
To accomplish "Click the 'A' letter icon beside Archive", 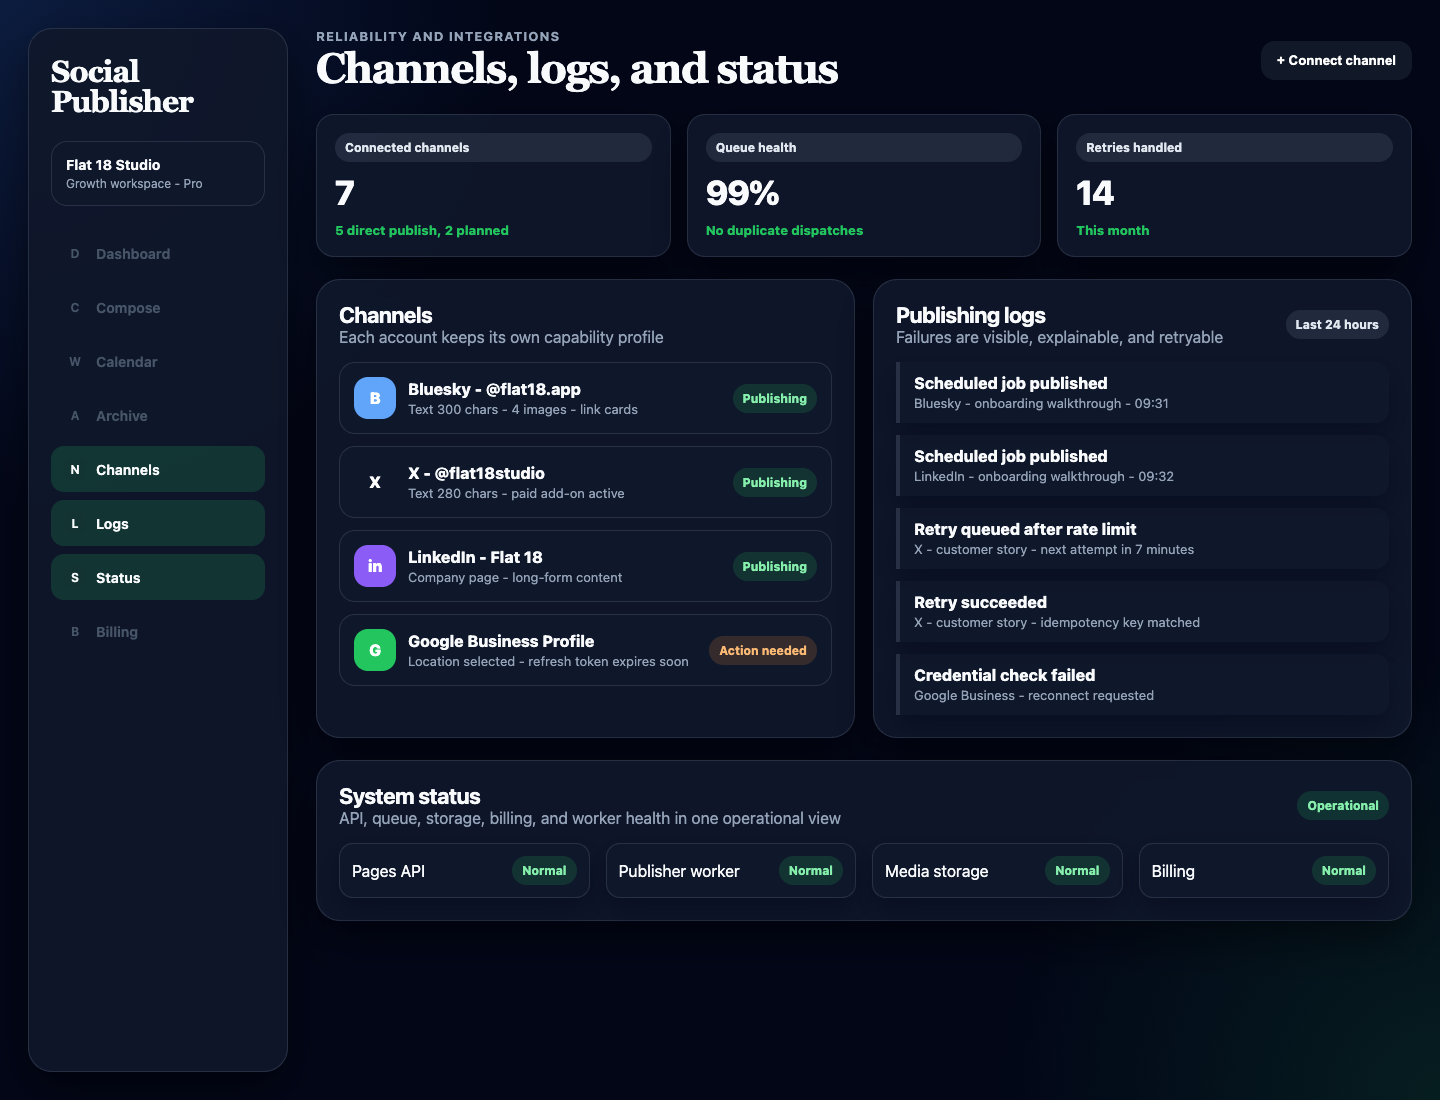I will point(75,416).
